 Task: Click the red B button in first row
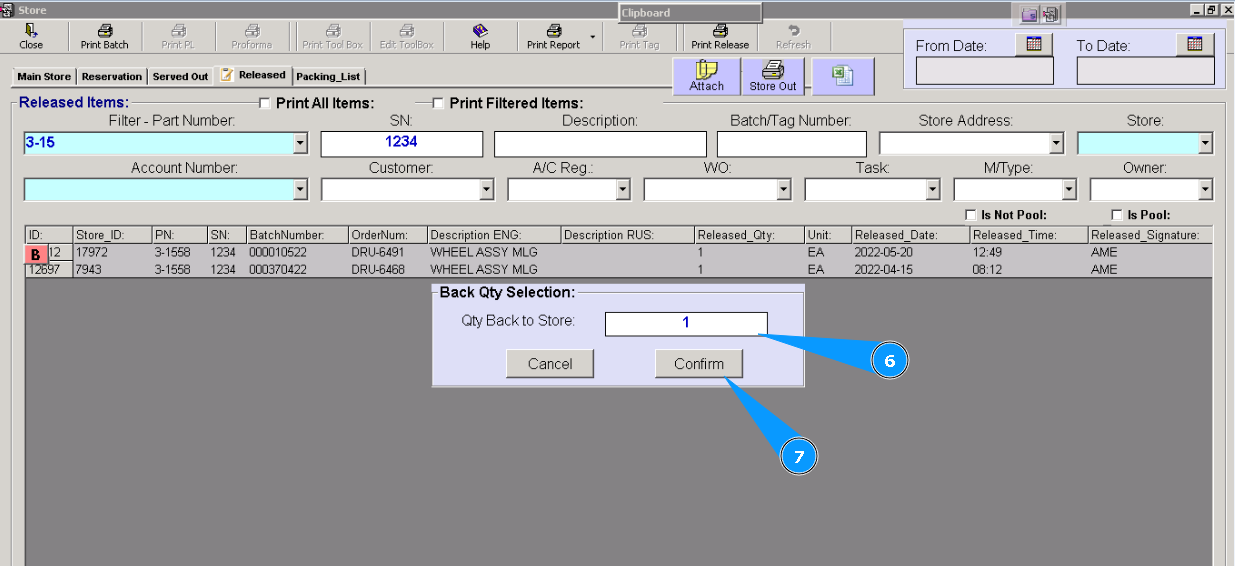coord(36,255)
